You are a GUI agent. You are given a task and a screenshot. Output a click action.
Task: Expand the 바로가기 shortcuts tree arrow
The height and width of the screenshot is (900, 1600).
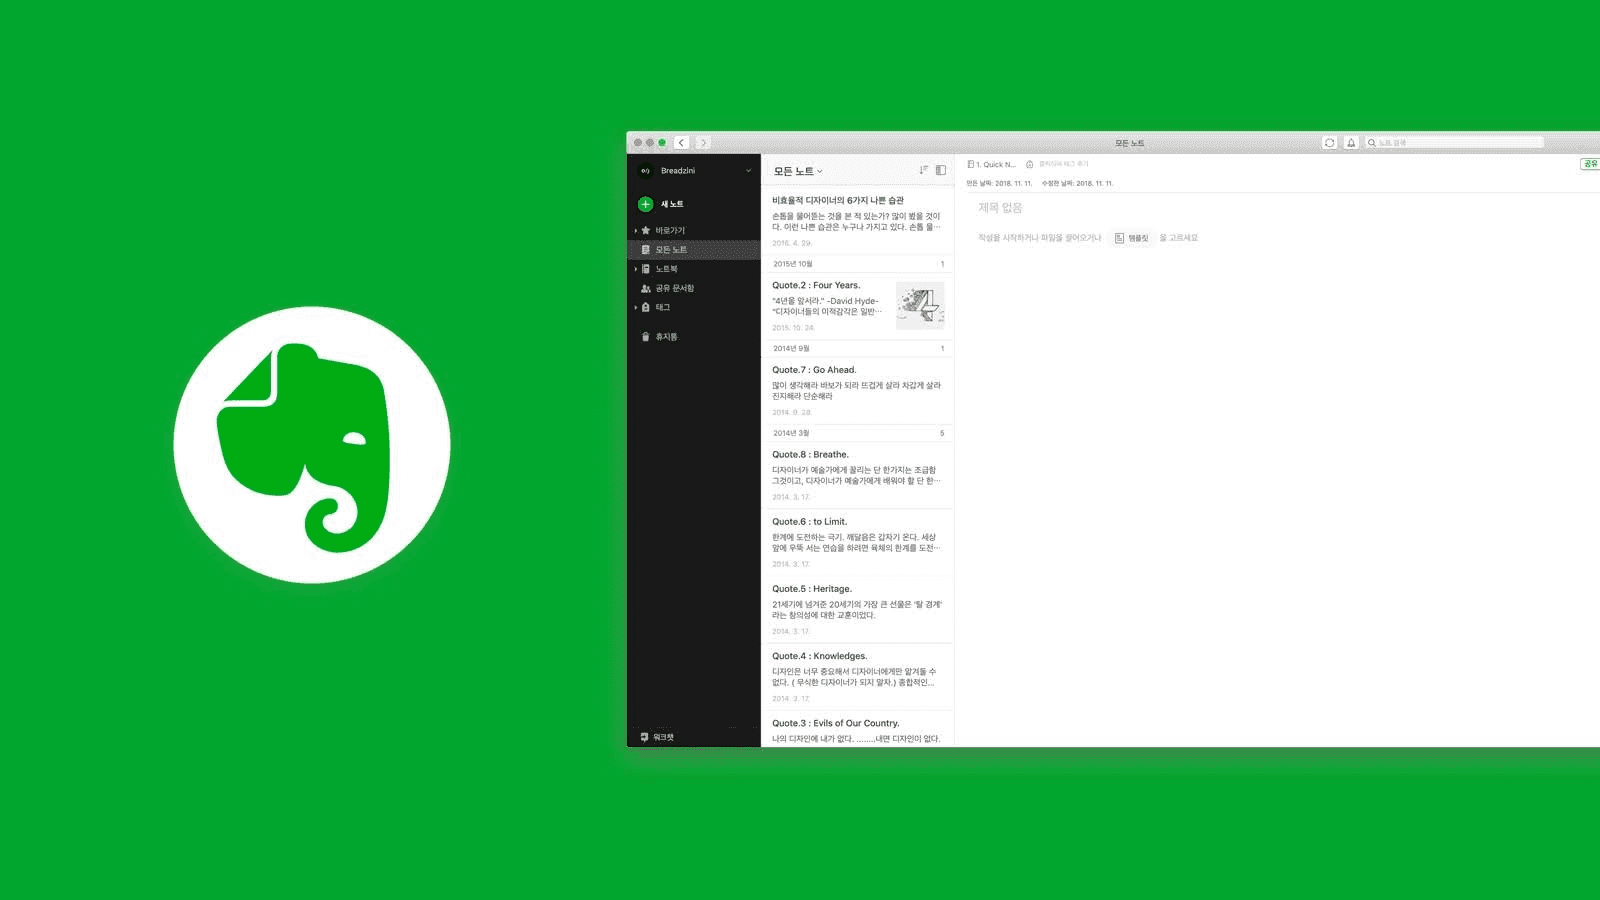[x=636, y=231]
